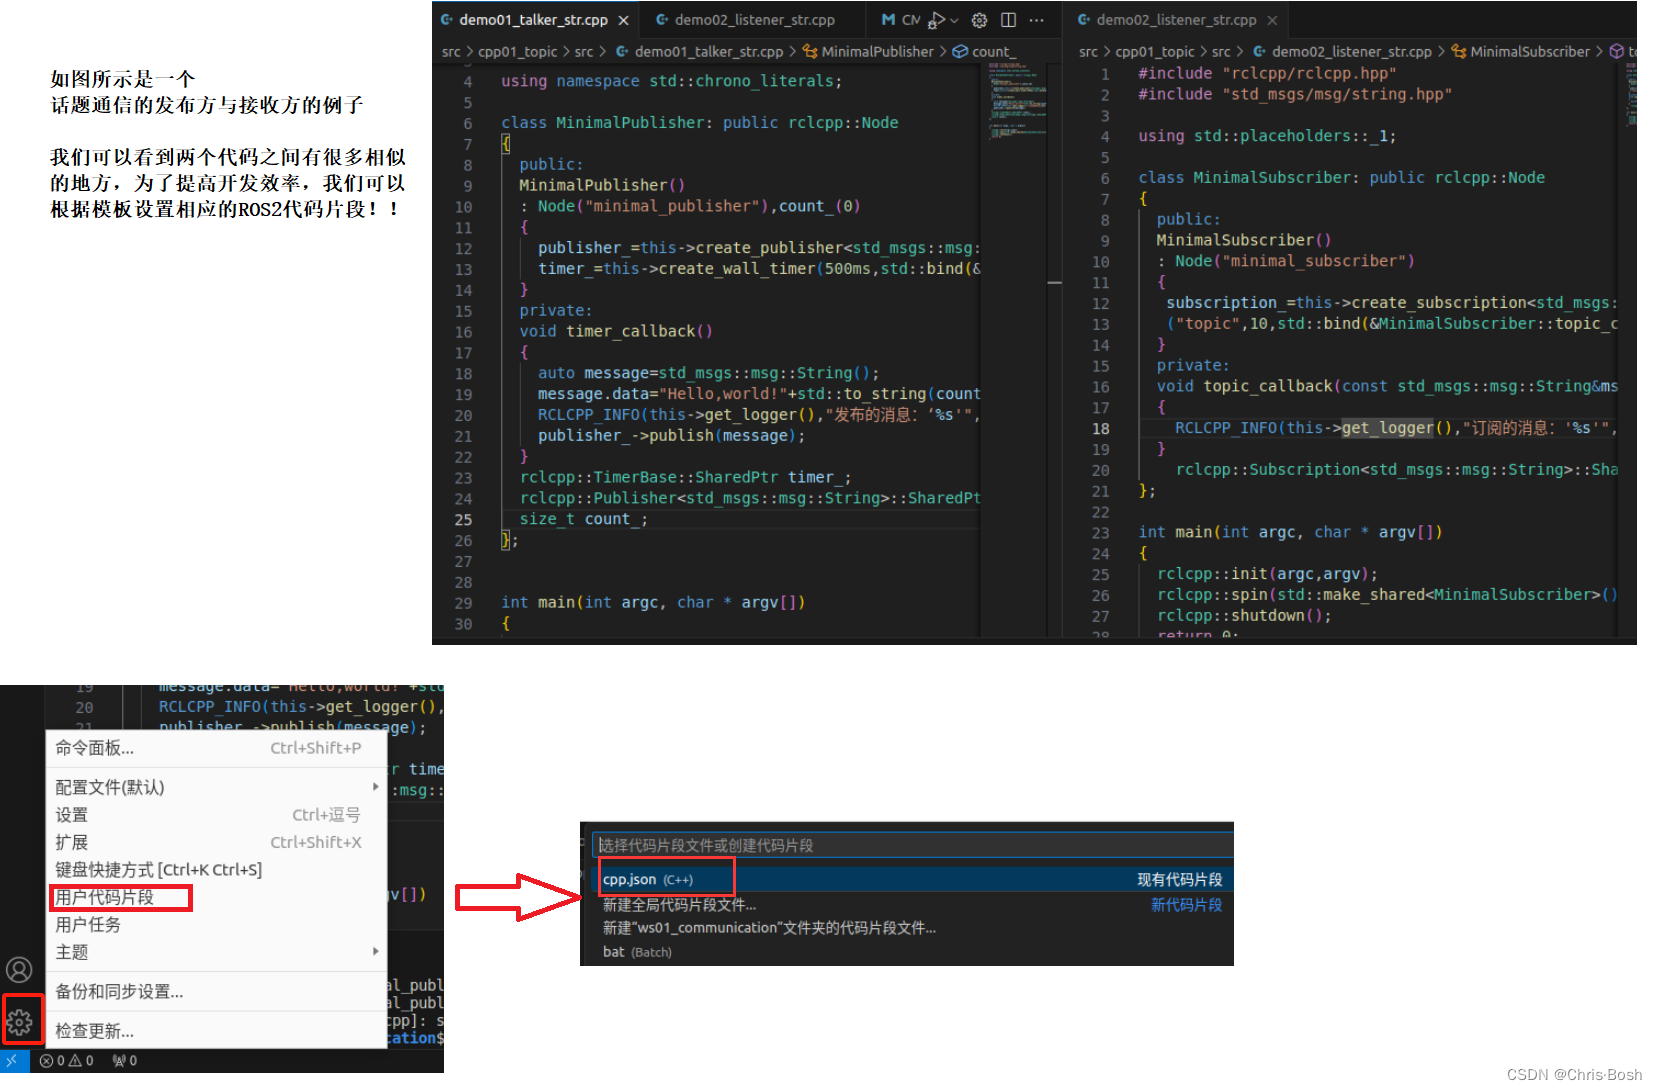Choose 用户任务 menu entry
The height and width of the screenshot is (1090, 1657).
216,925
